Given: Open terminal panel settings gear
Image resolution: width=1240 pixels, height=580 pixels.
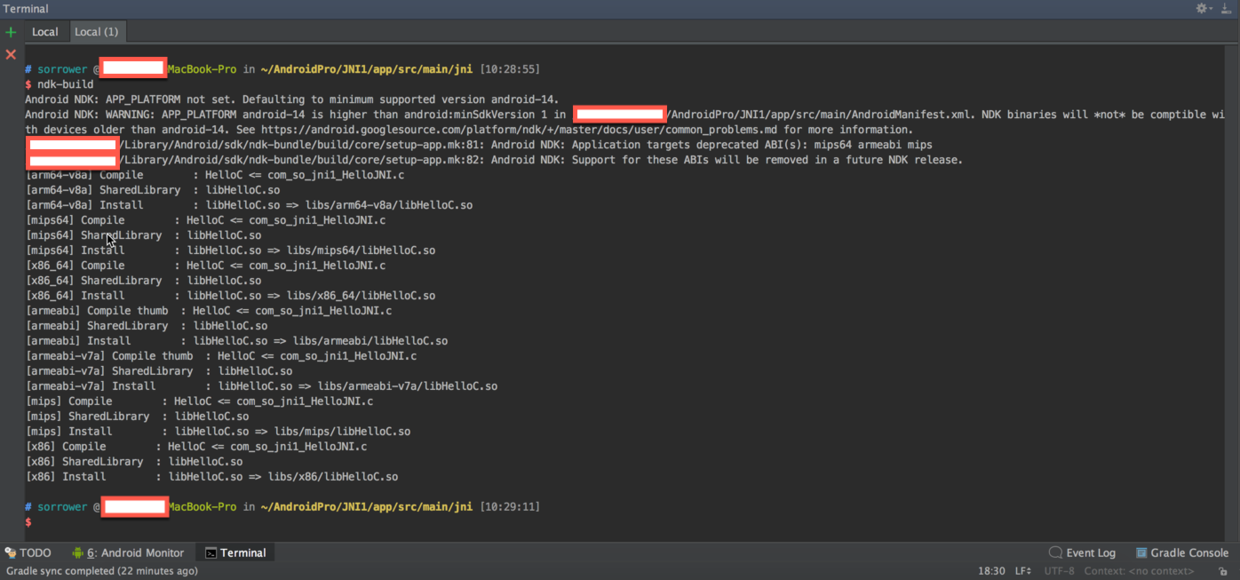Looking at the screenshot, I should (x=1202, y=8).
